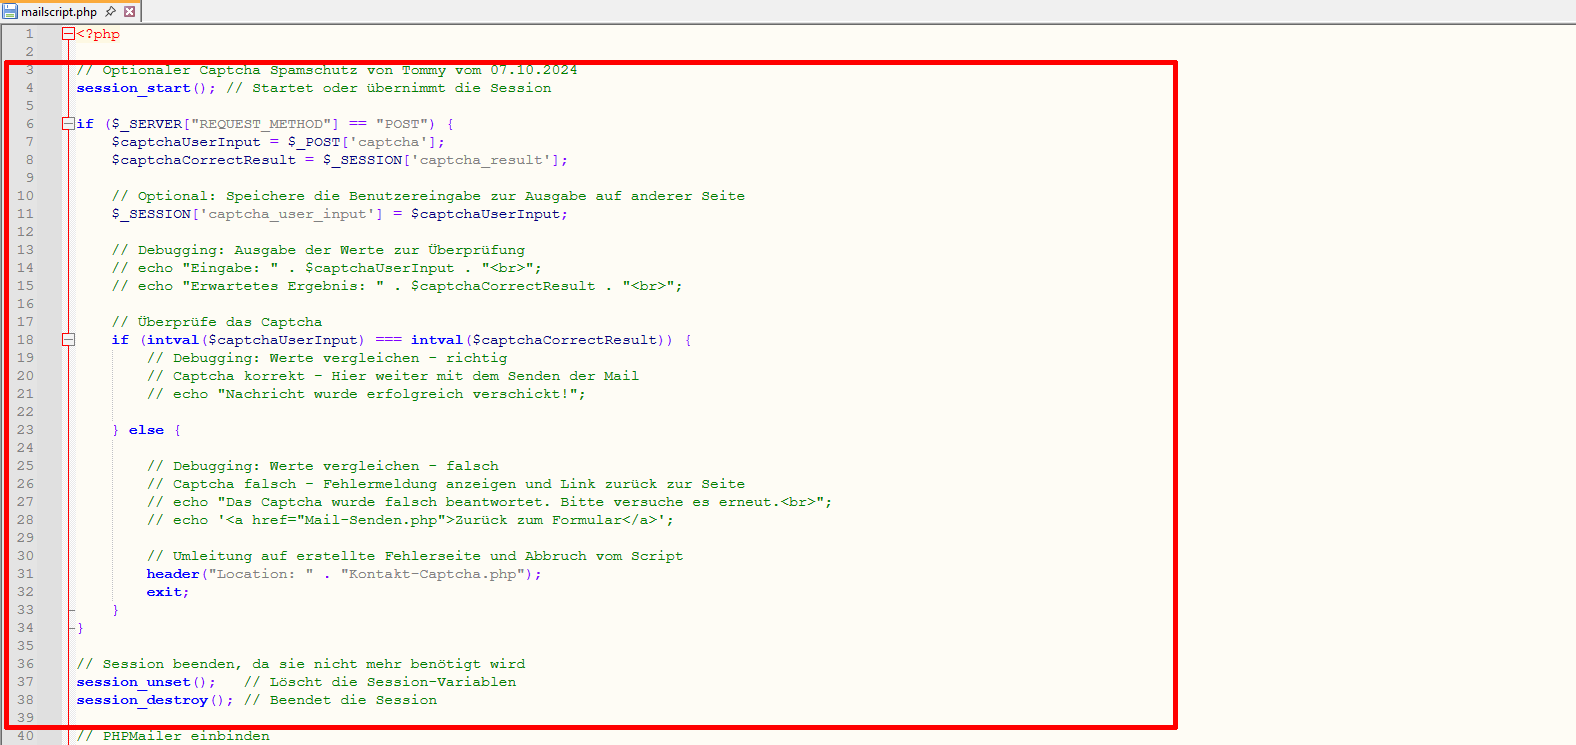The width and height of the screenshot is (1576, 745).
Task: Collapse the <?php block fold marker
Action: [x=68, y=34]
